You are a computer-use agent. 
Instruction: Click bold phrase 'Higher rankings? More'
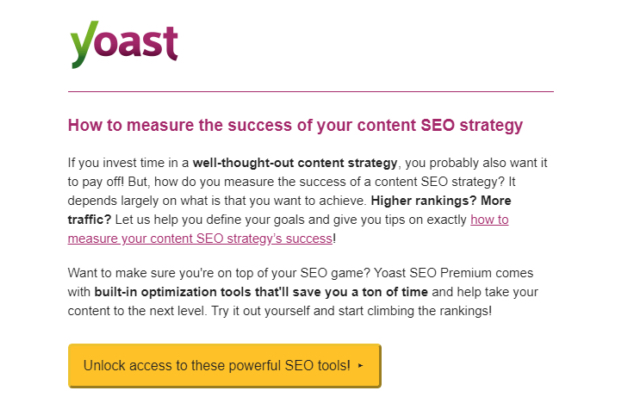(x=441, y=201)
